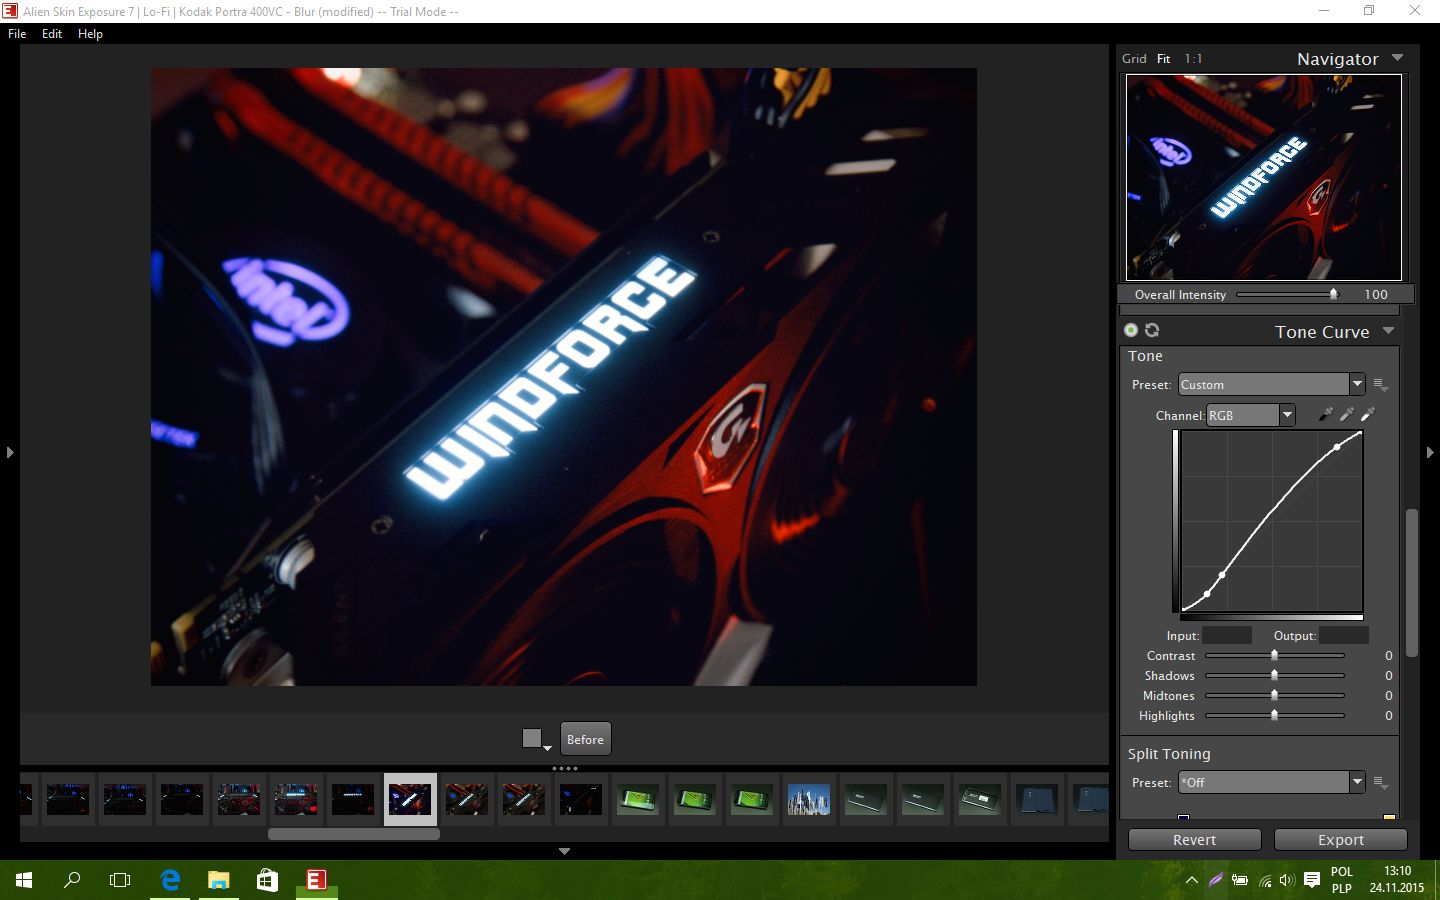Screen dimensions: 1440x900
Task: Expand the left side panel arrow
Action: [x=10, y=453]
